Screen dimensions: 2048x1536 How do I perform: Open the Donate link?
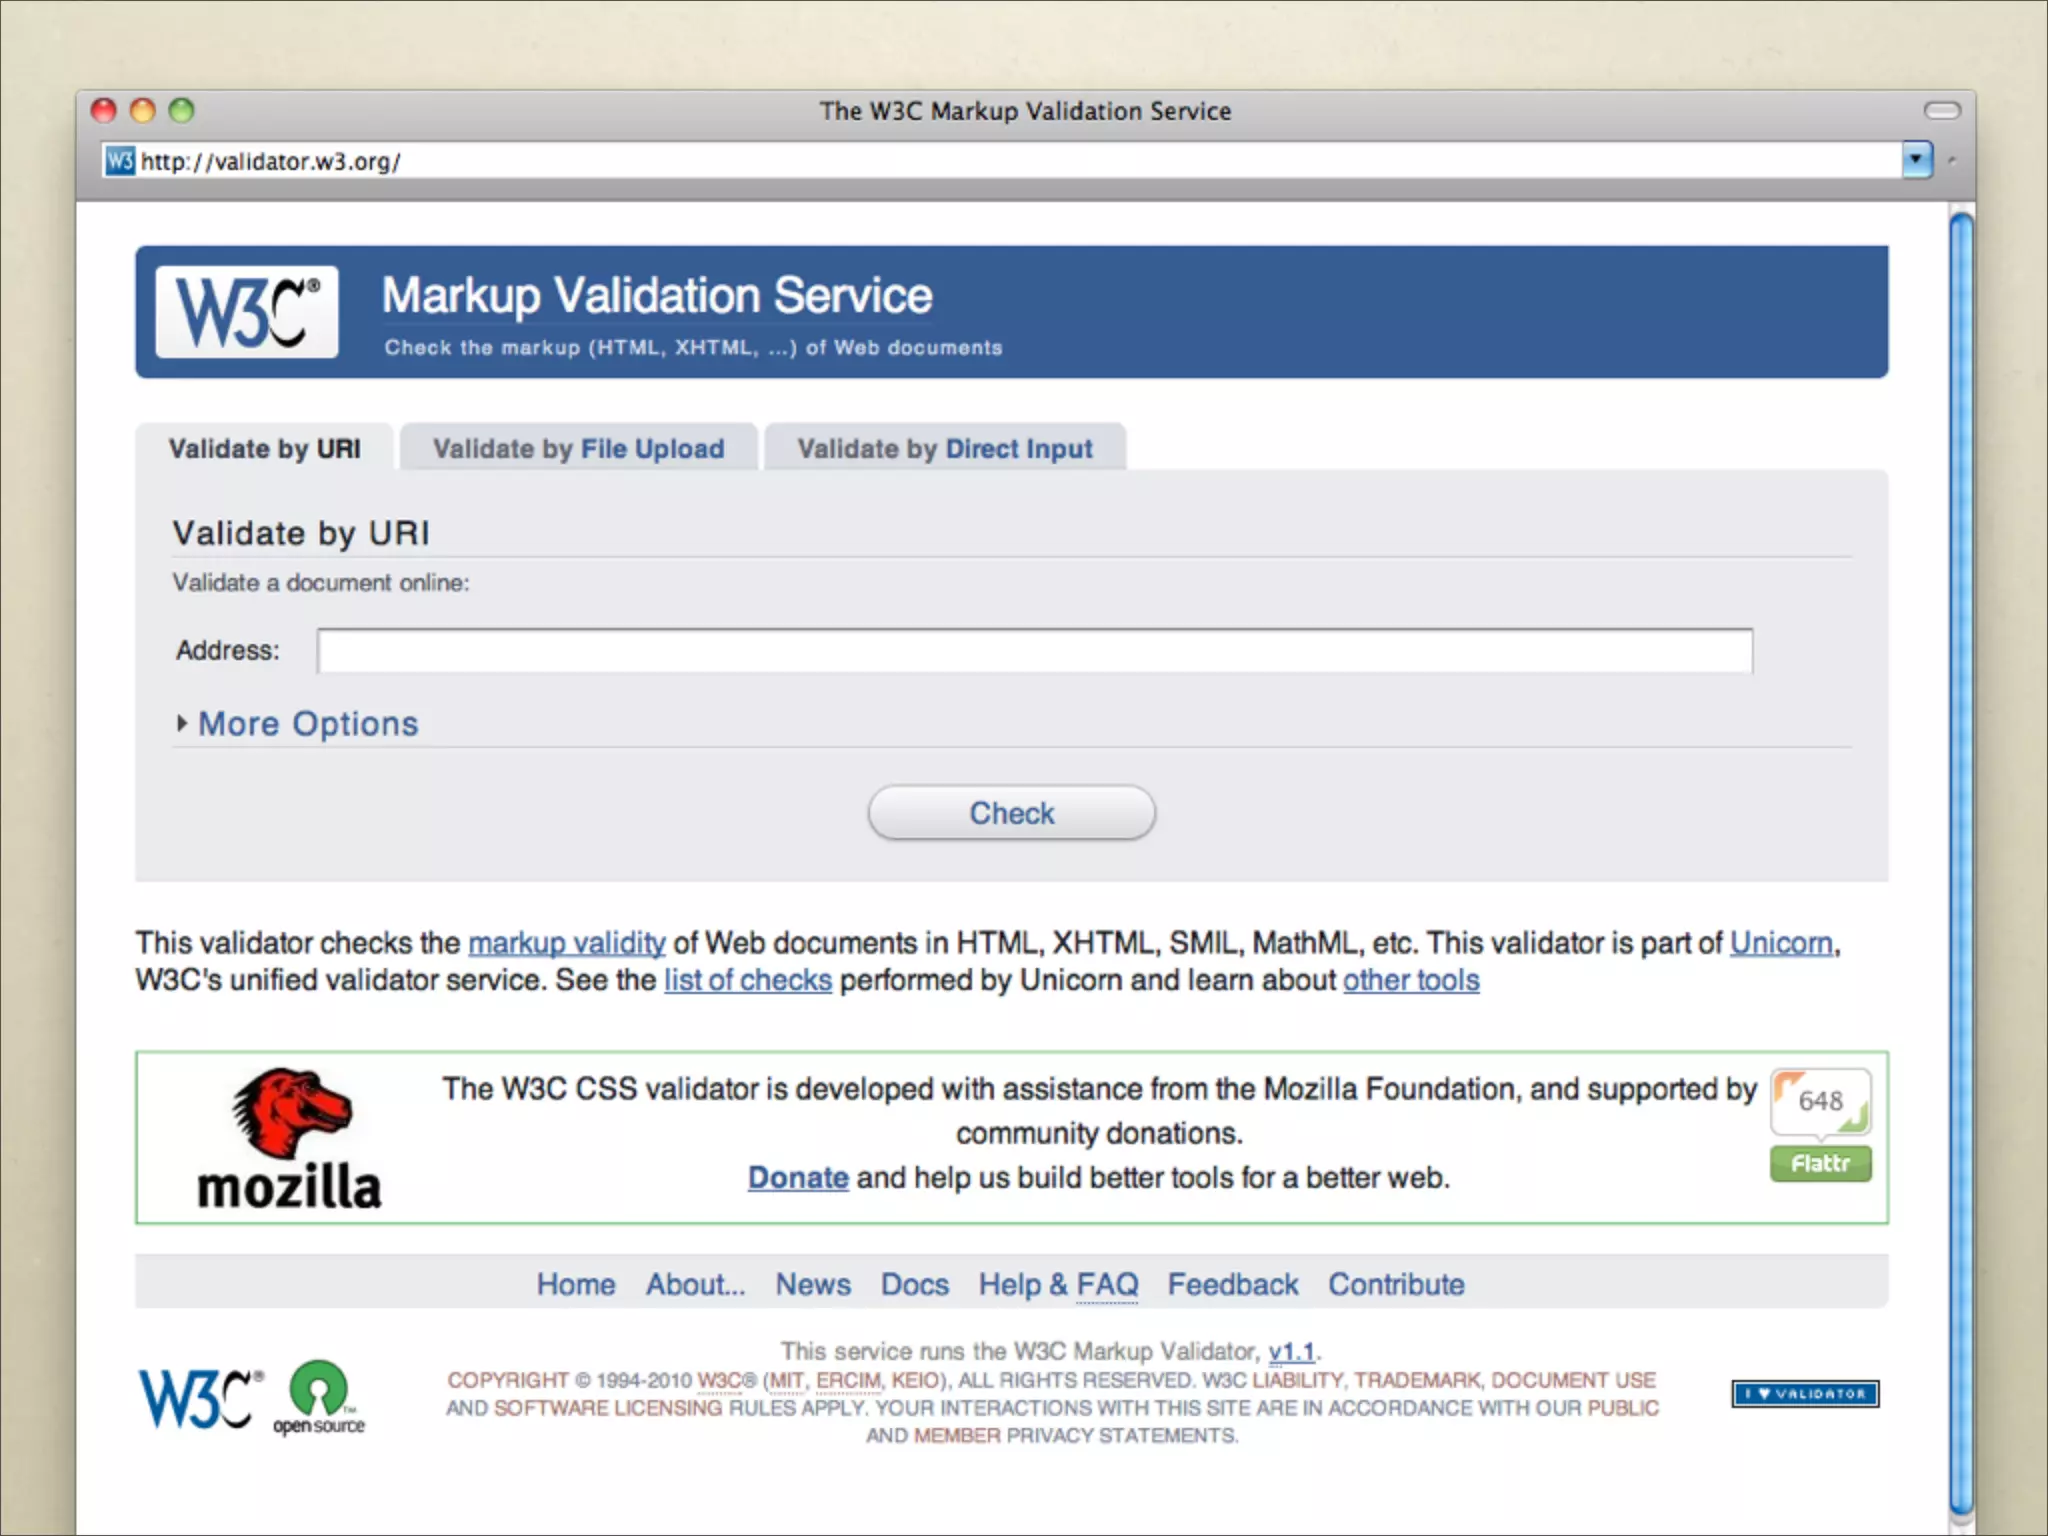(x=797, y=1178)
